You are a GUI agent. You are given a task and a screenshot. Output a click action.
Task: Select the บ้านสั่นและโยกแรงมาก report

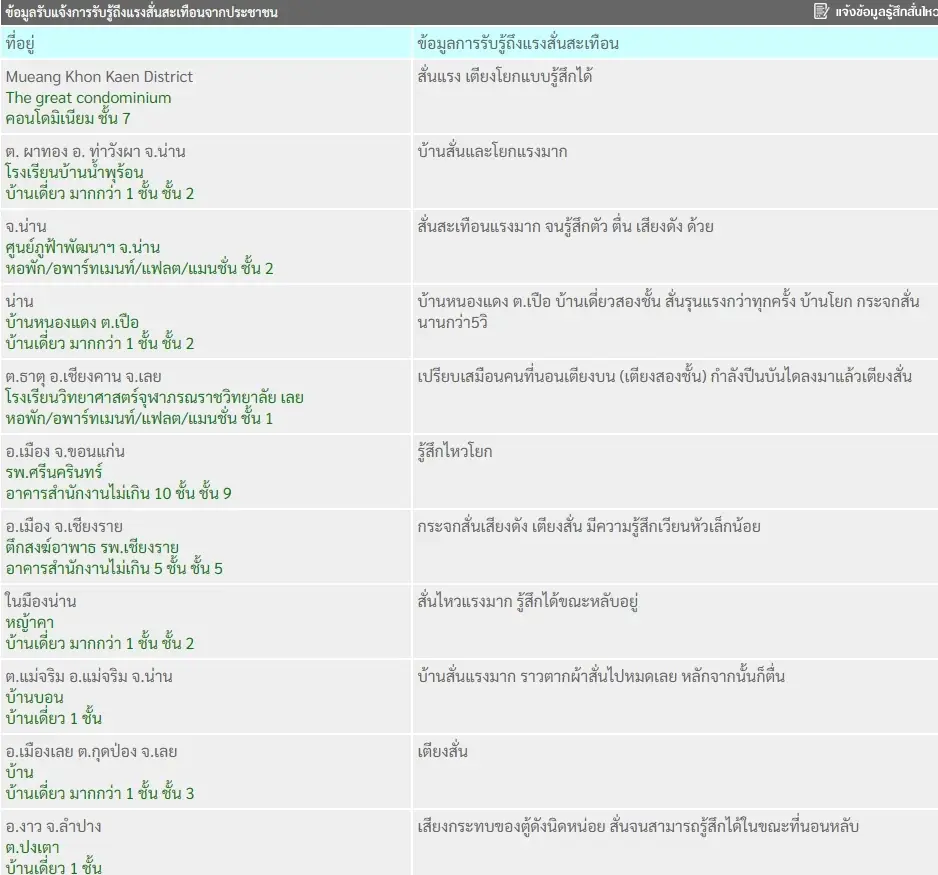492,151
